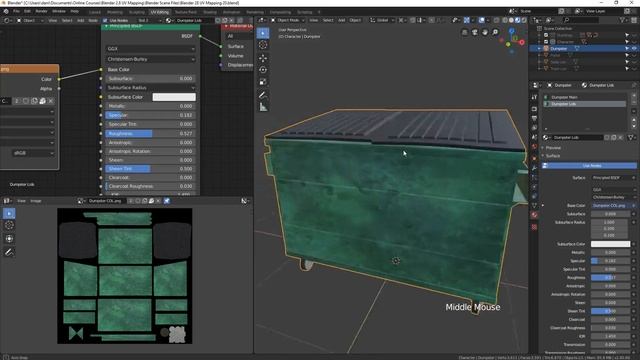Toggle show gizmo button in viewport header
Screen dimensions: 640x360
(x=467, y=20)
